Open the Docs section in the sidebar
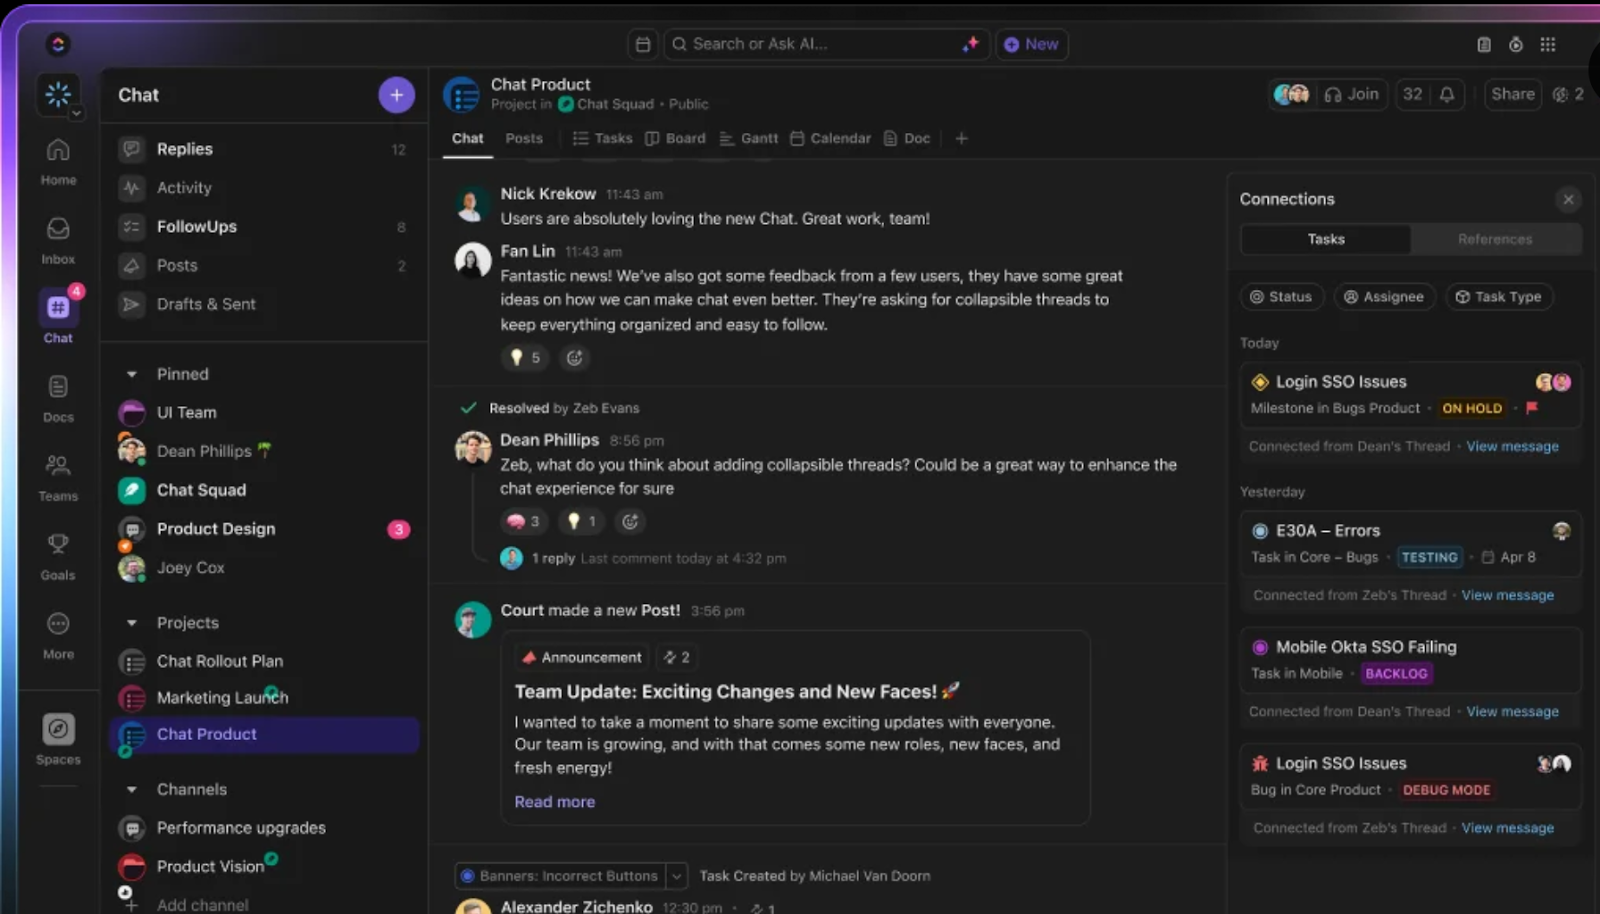This screenshot has width=1600, height=914. [57, 397]
